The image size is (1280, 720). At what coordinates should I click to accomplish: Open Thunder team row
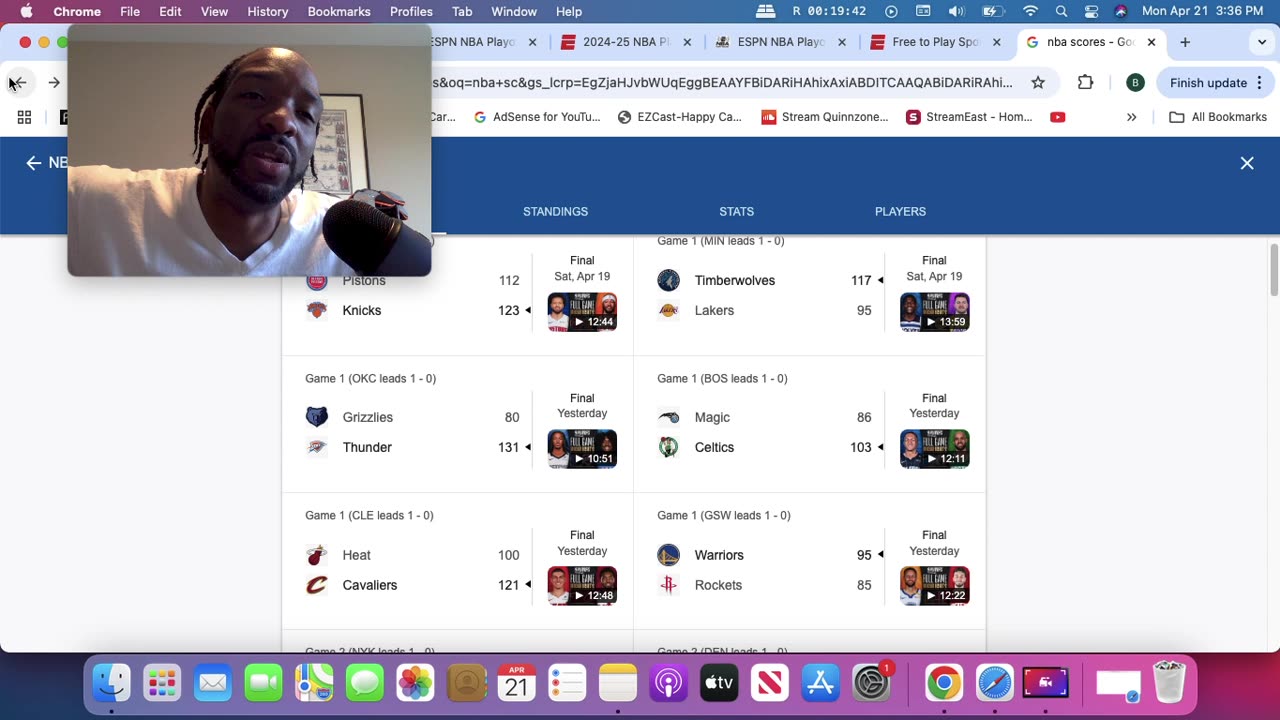(x=418, y=447)
